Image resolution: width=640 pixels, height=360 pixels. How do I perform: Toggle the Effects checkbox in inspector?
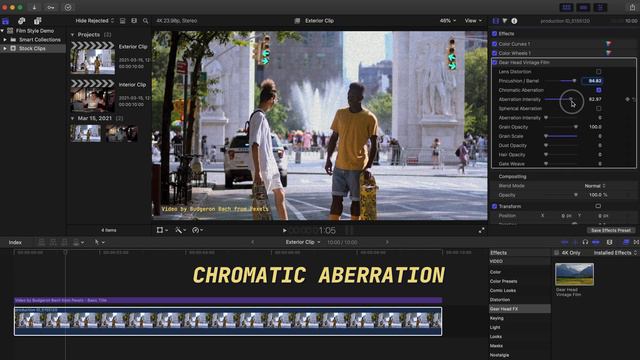[x=495, y=33]
